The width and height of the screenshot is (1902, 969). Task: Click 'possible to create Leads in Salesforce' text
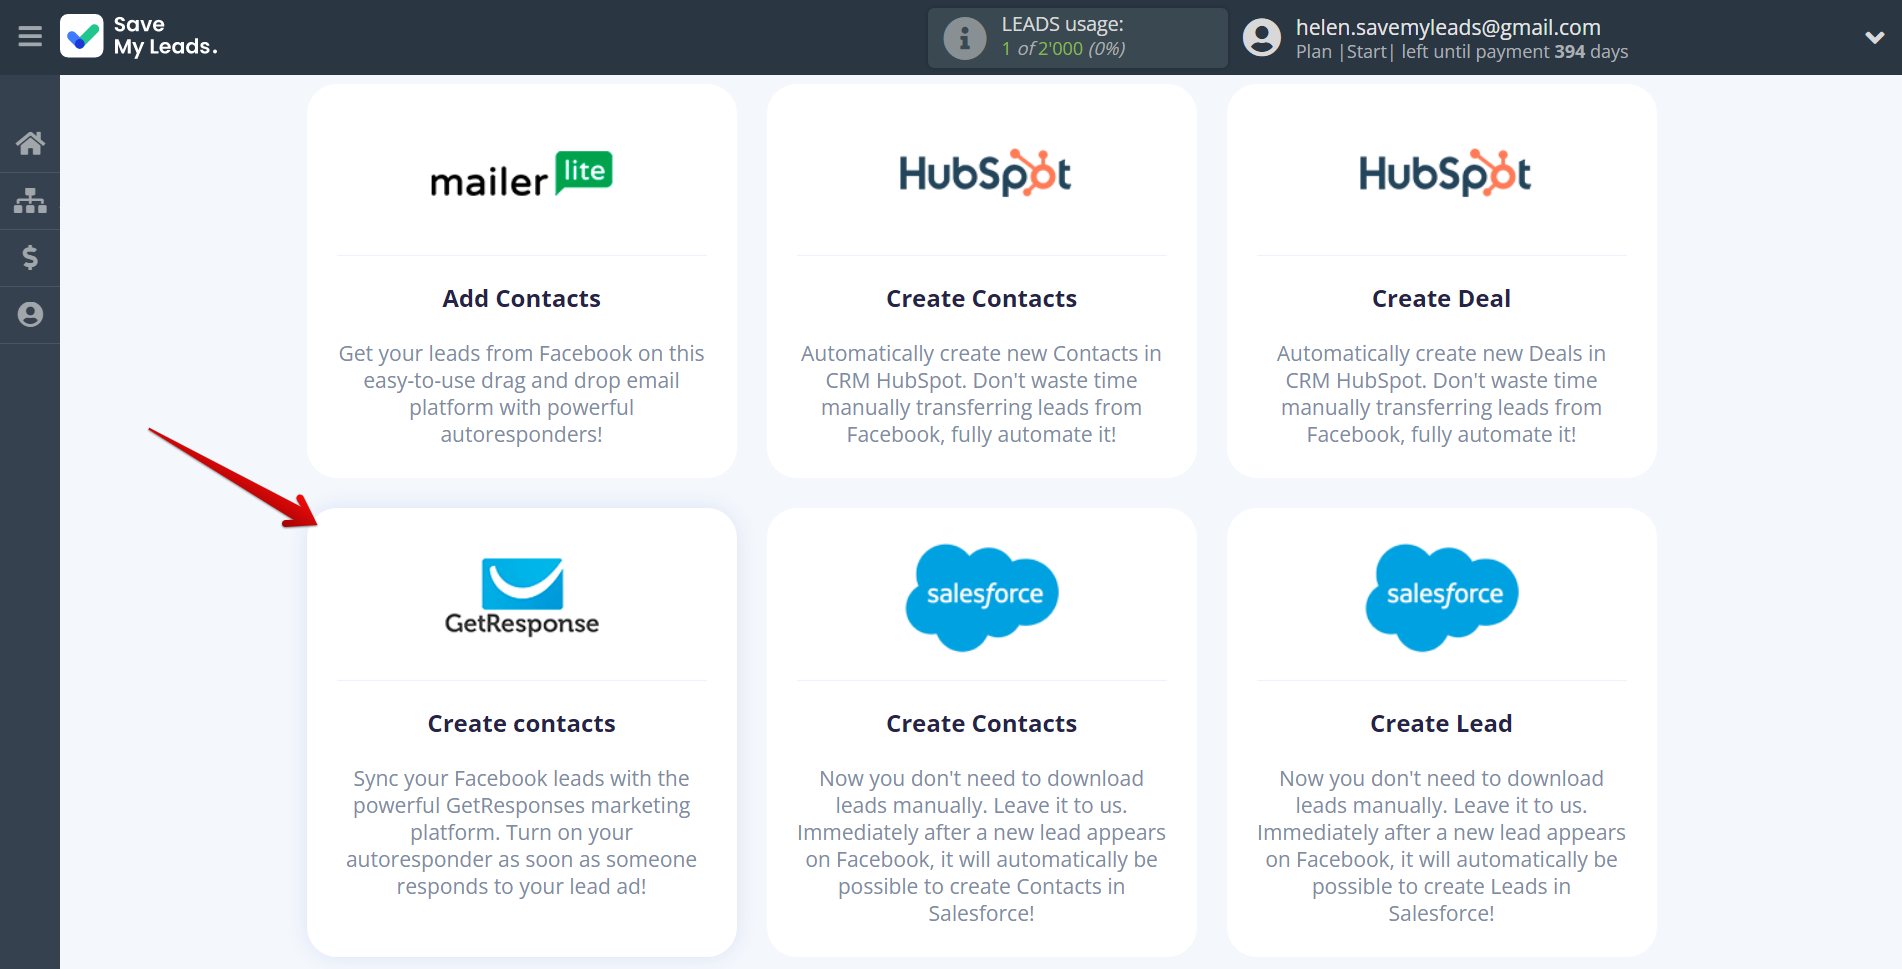(1442, 900)
